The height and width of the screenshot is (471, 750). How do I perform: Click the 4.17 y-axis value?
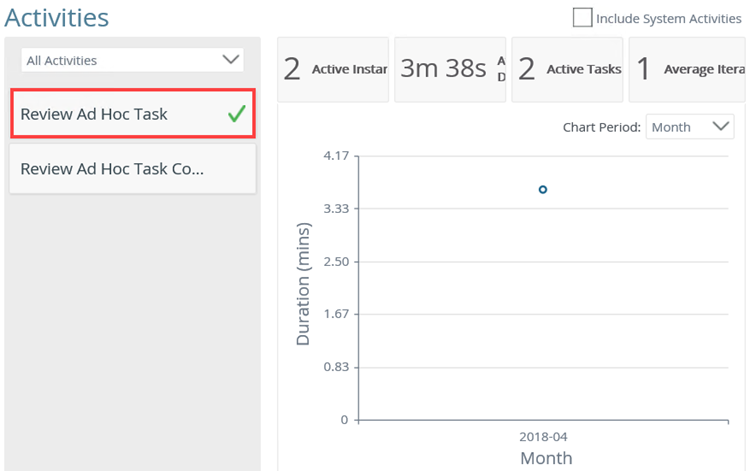(x=336, y=156)
